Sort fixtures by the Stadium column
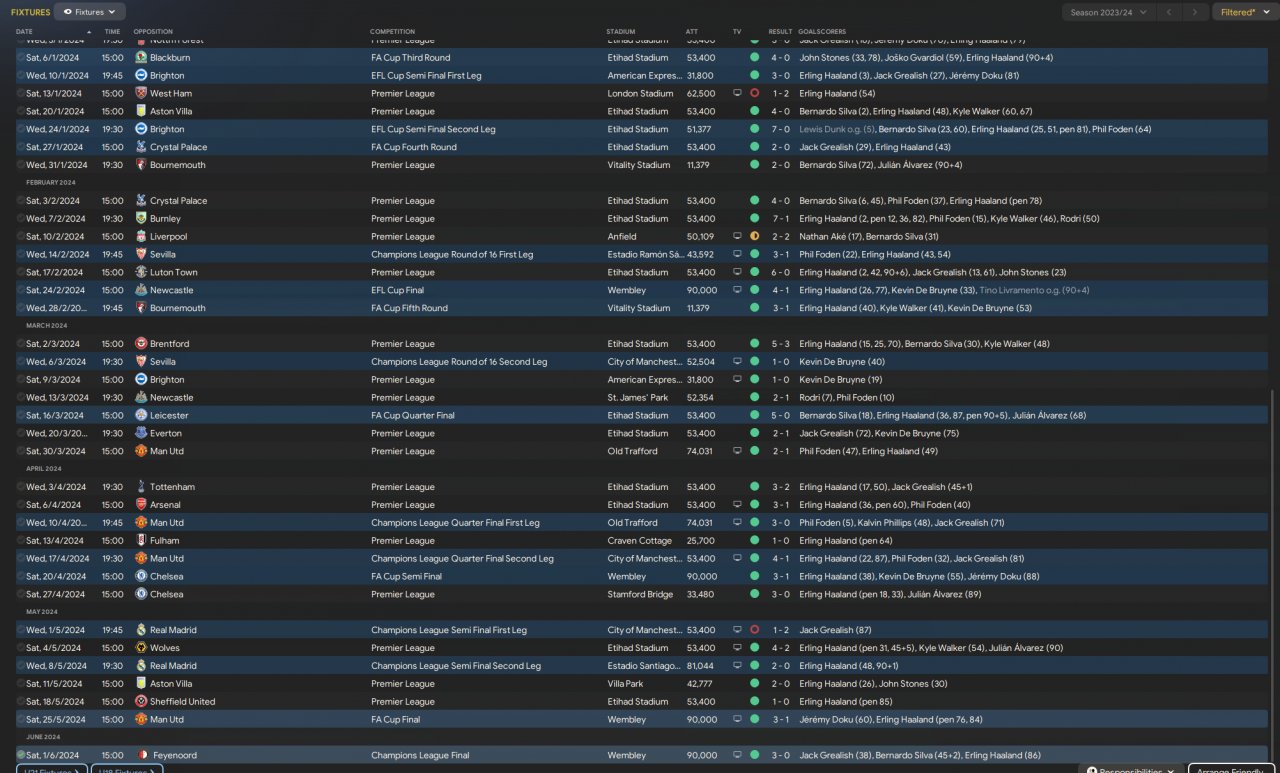The width and height of the screenshot is (1280, 773). pyautogui.click(x=620, y=32)
